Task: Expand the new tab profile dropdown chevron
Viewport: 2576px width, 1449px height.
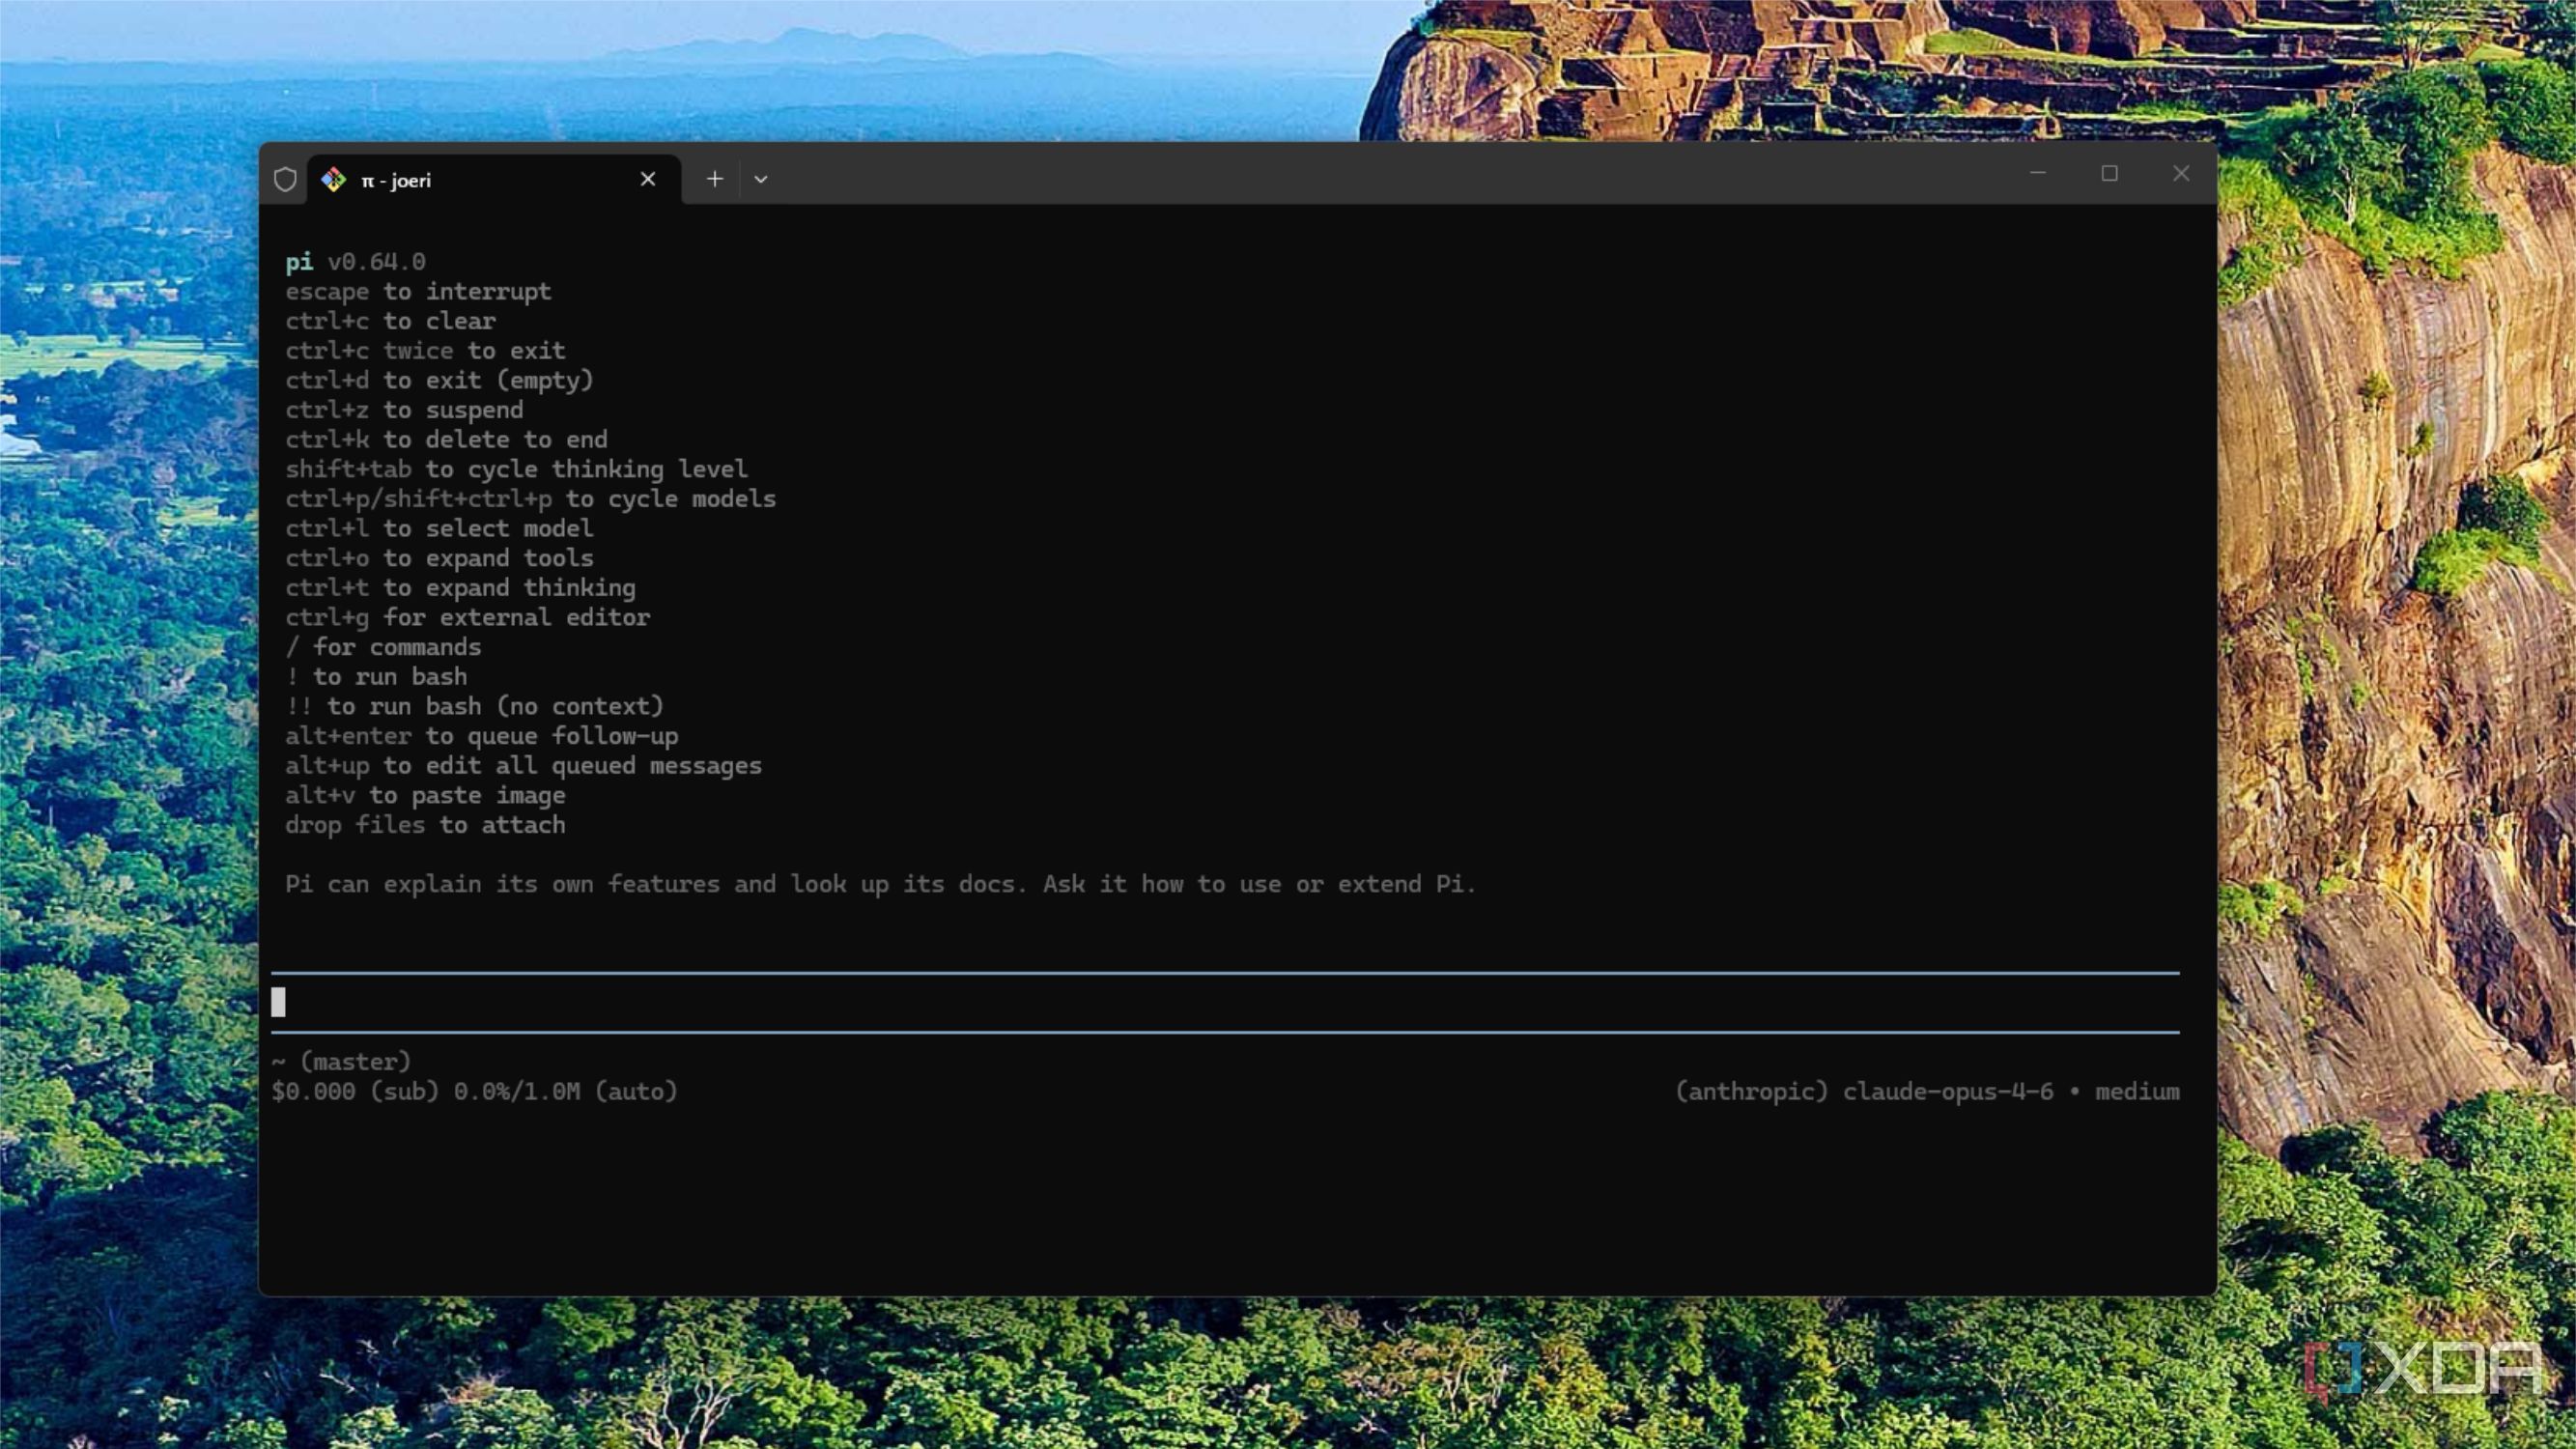Action: 761,179
